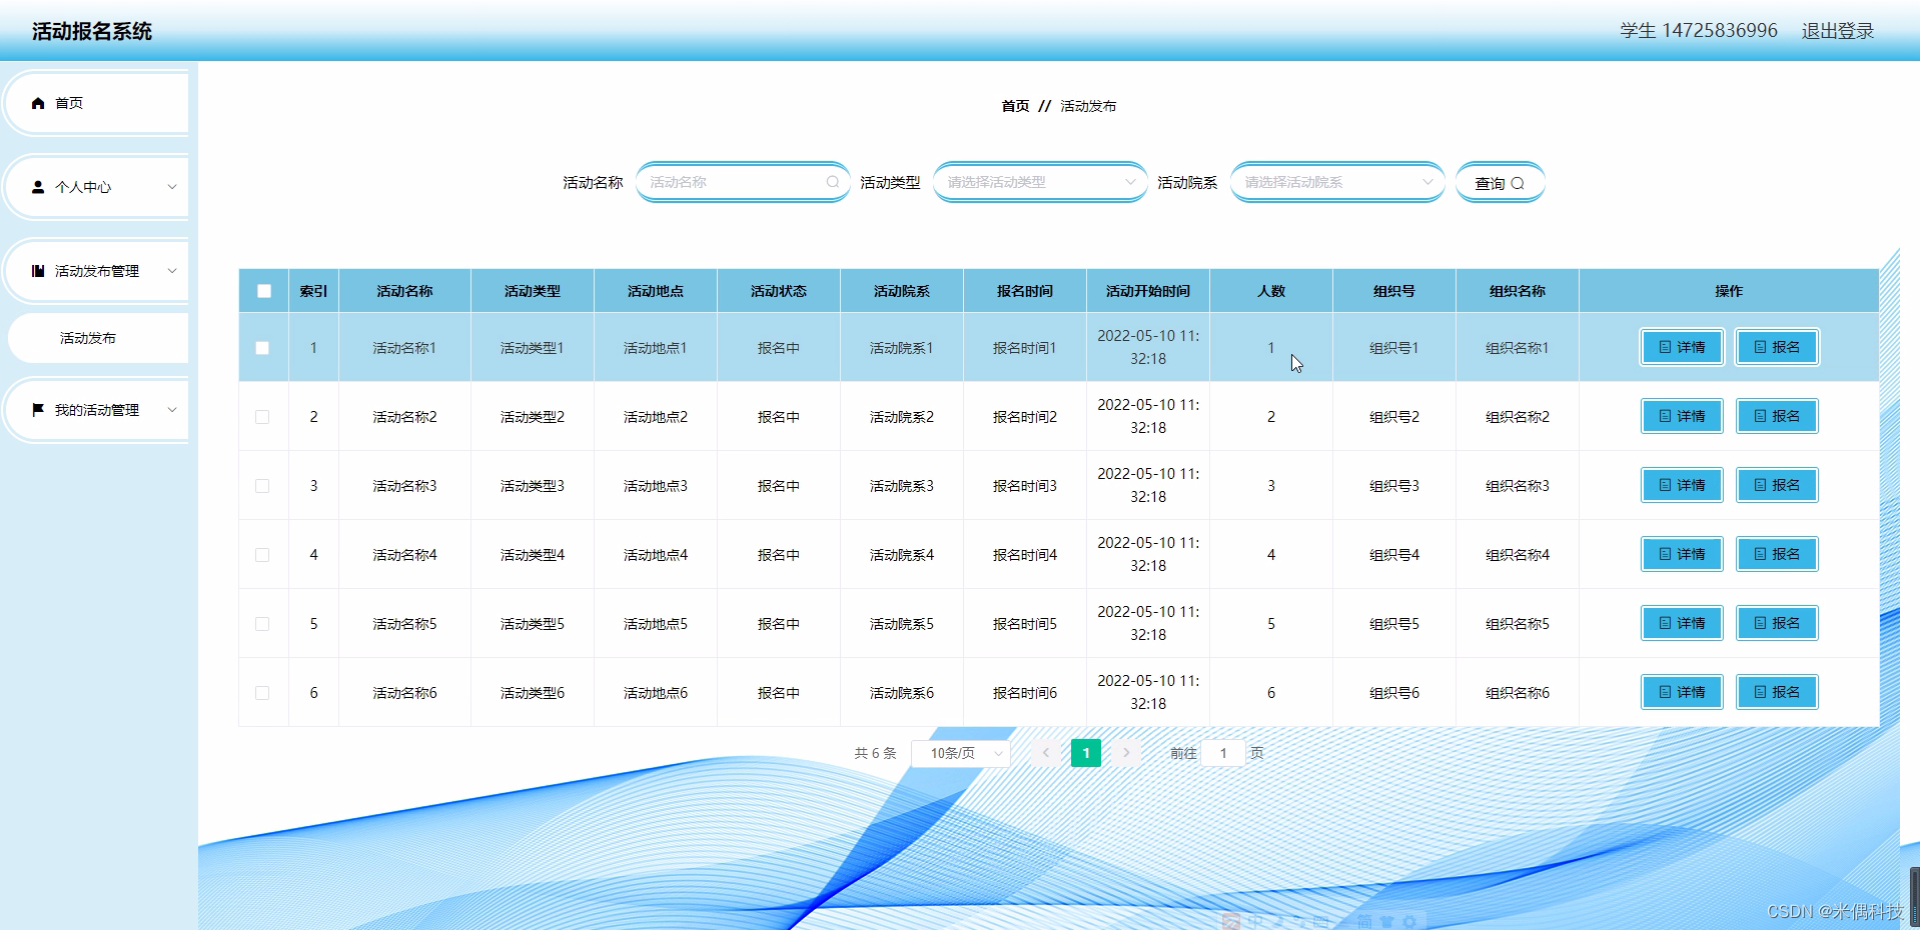
Task: Click 退出登录 at the top right
Action: tap(1837, 30)
